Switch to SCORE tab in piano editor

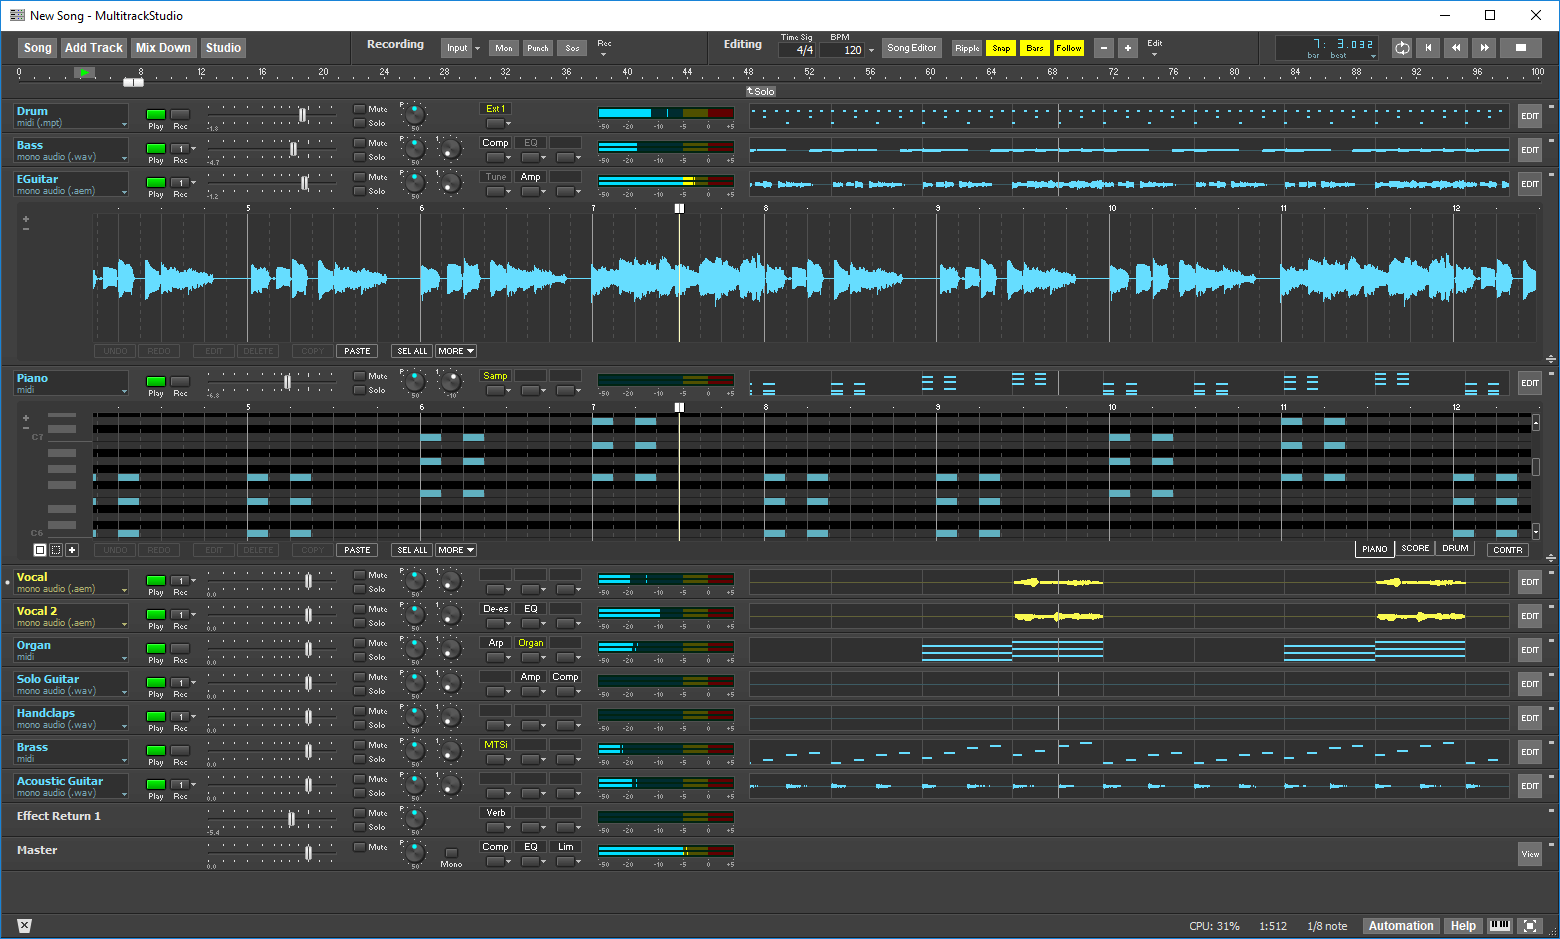pos(1415,548)
